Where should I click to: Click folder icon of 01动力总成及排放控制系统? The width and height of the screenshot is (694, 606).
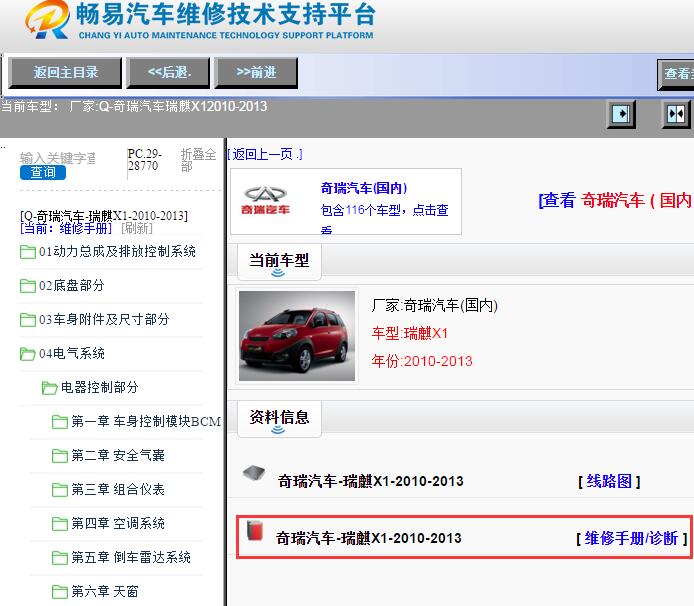point(28,252)
